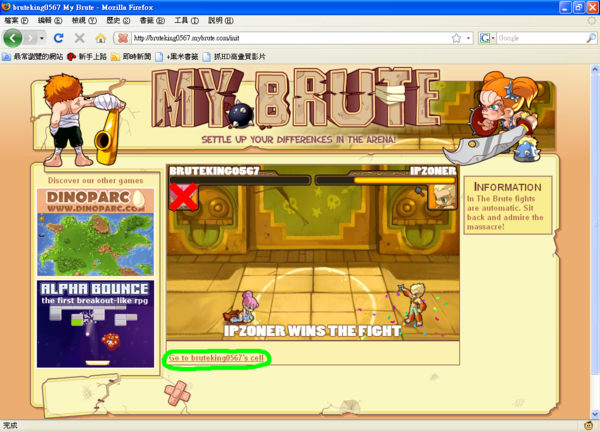Click the site favicon in the address bar

[x=123, y=38]
